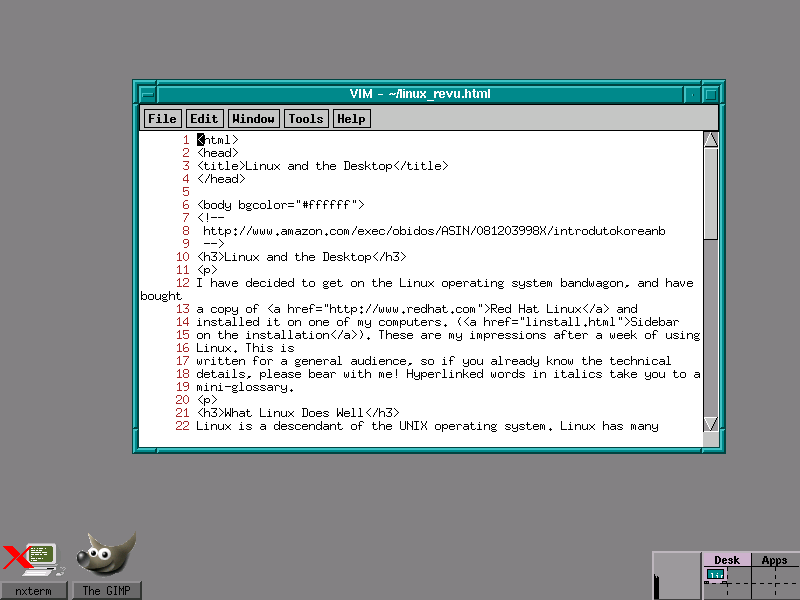Click the '-->' comment closer on line 9

coord(214,244)
